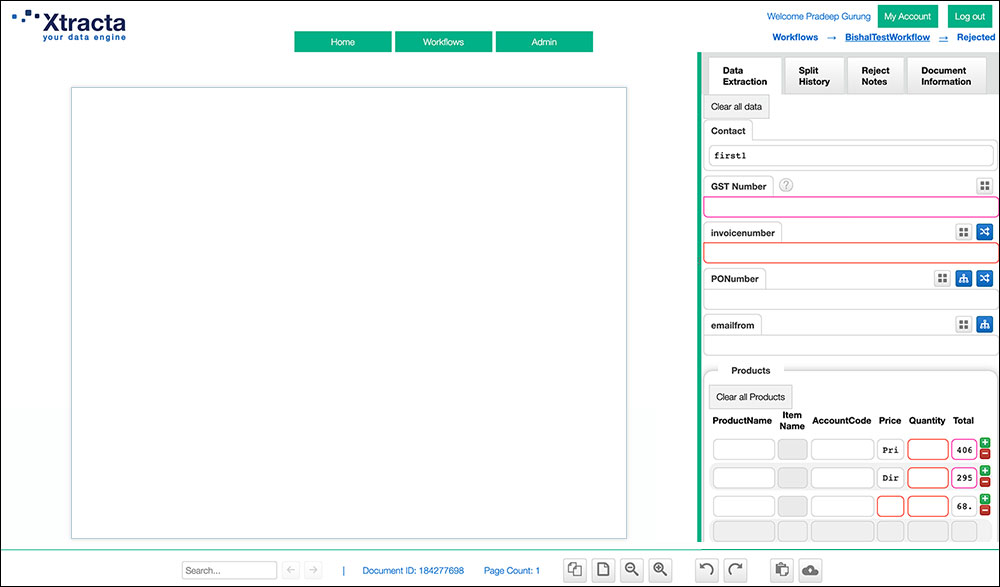Screen dimensions: 1000x587
Task: Switch to the Split History tab
Action: click(814, 76)
